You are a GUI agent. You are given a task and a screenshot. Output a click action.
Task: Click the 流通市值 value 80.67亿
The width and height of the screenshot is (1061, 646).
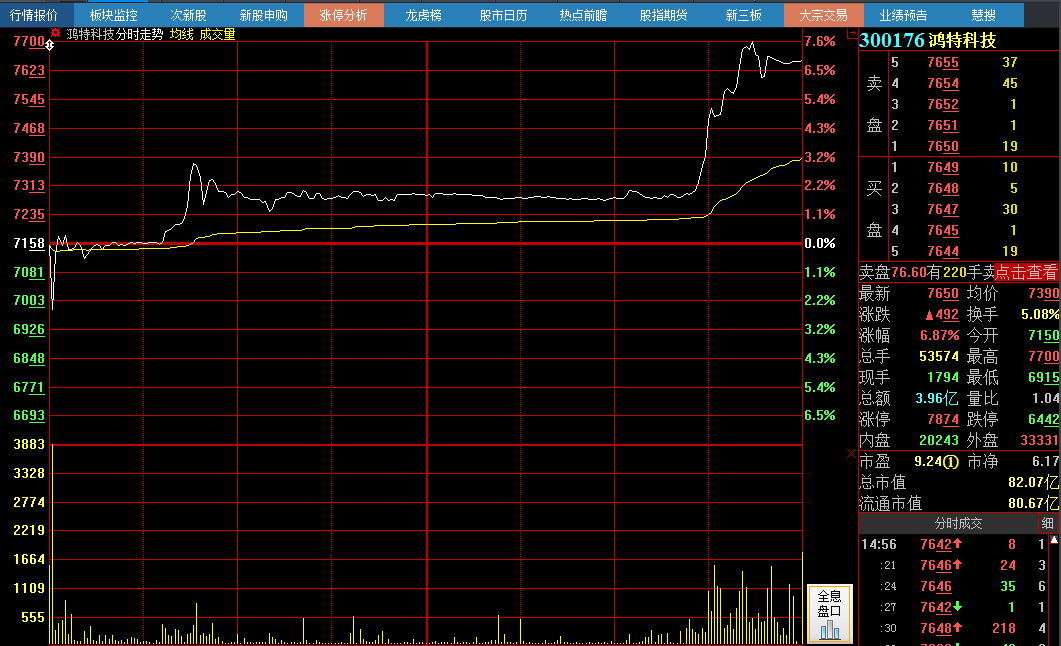[1033, 503]
